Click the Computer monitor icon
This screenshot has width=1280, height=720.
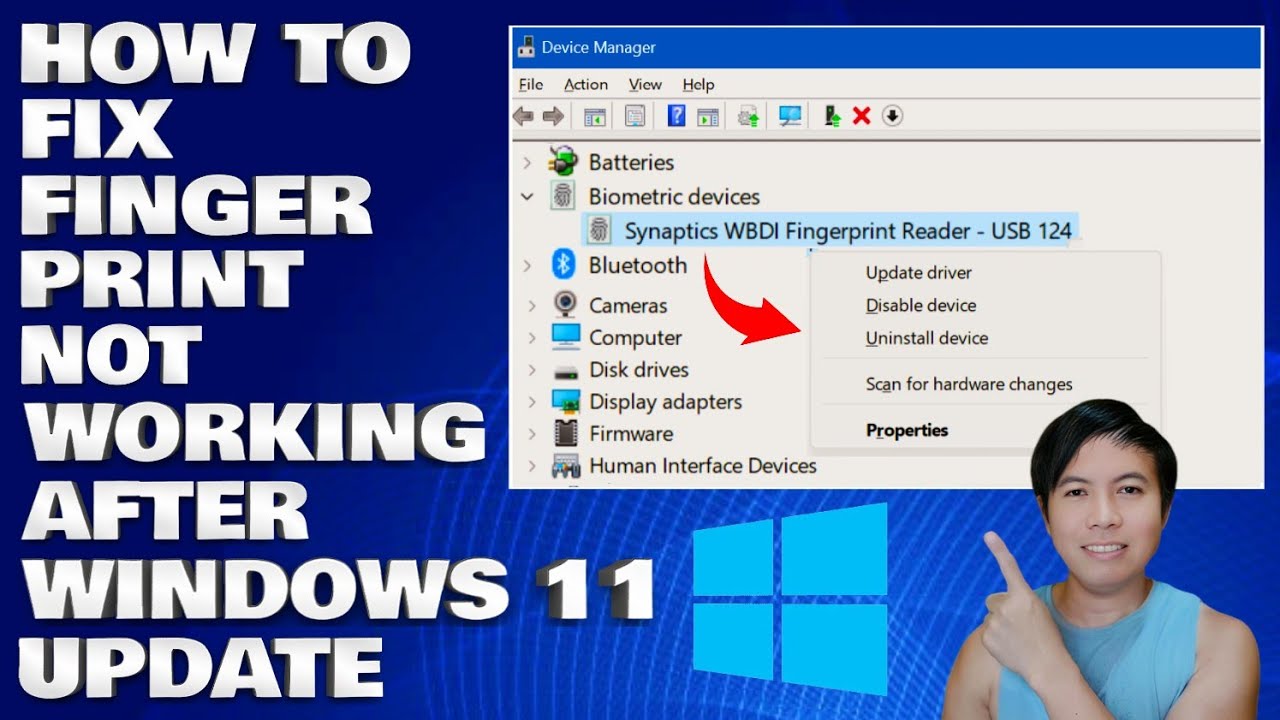pos(565,336)
